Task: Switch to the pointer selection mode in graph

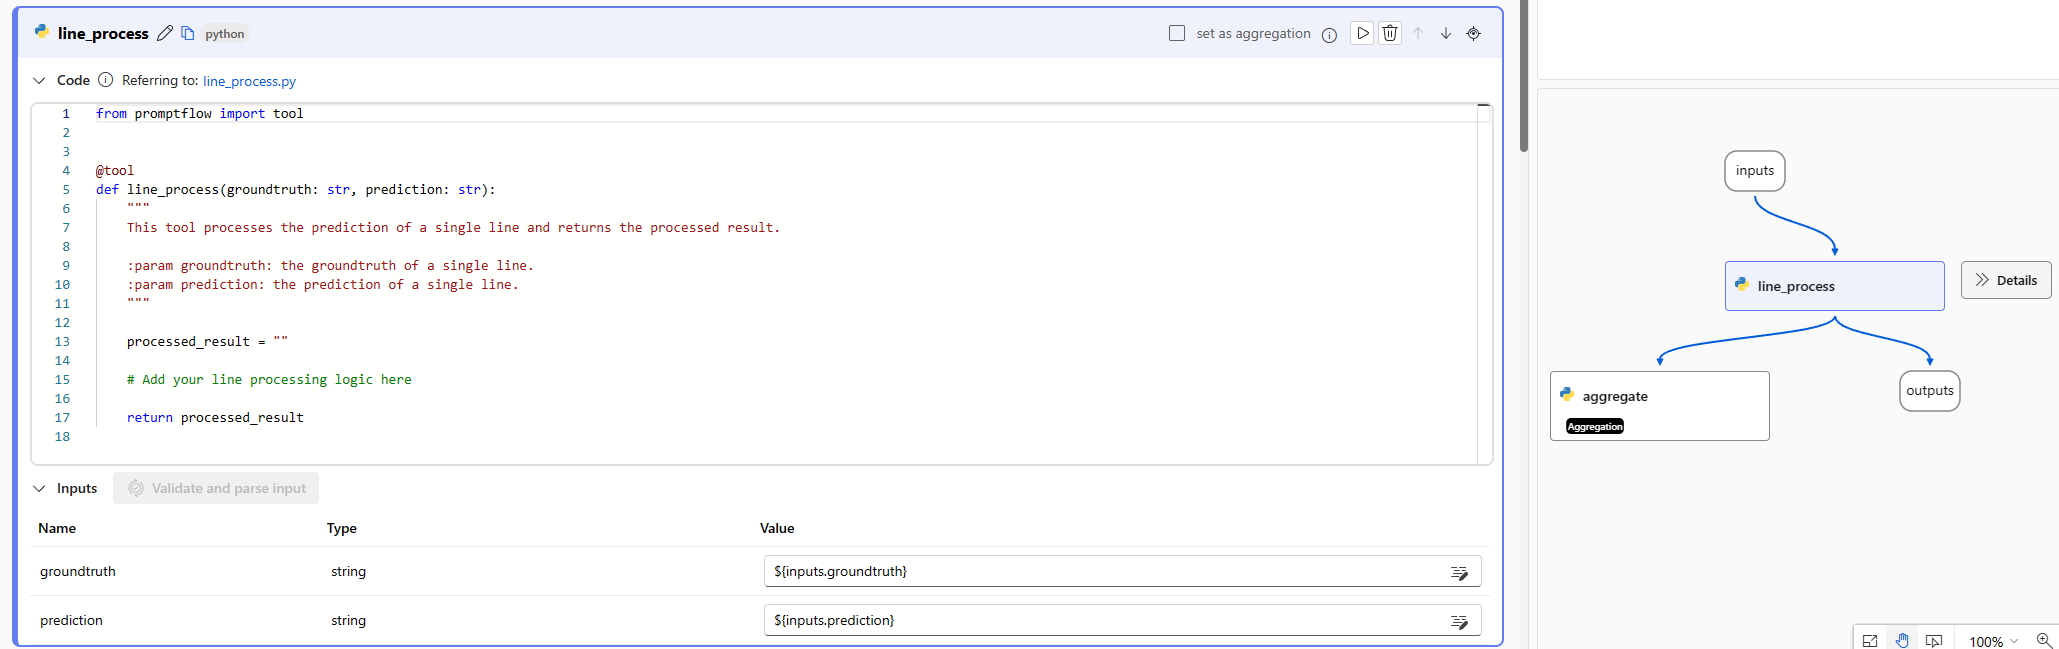Action: pyautogui.click(x=1934, y=641)
